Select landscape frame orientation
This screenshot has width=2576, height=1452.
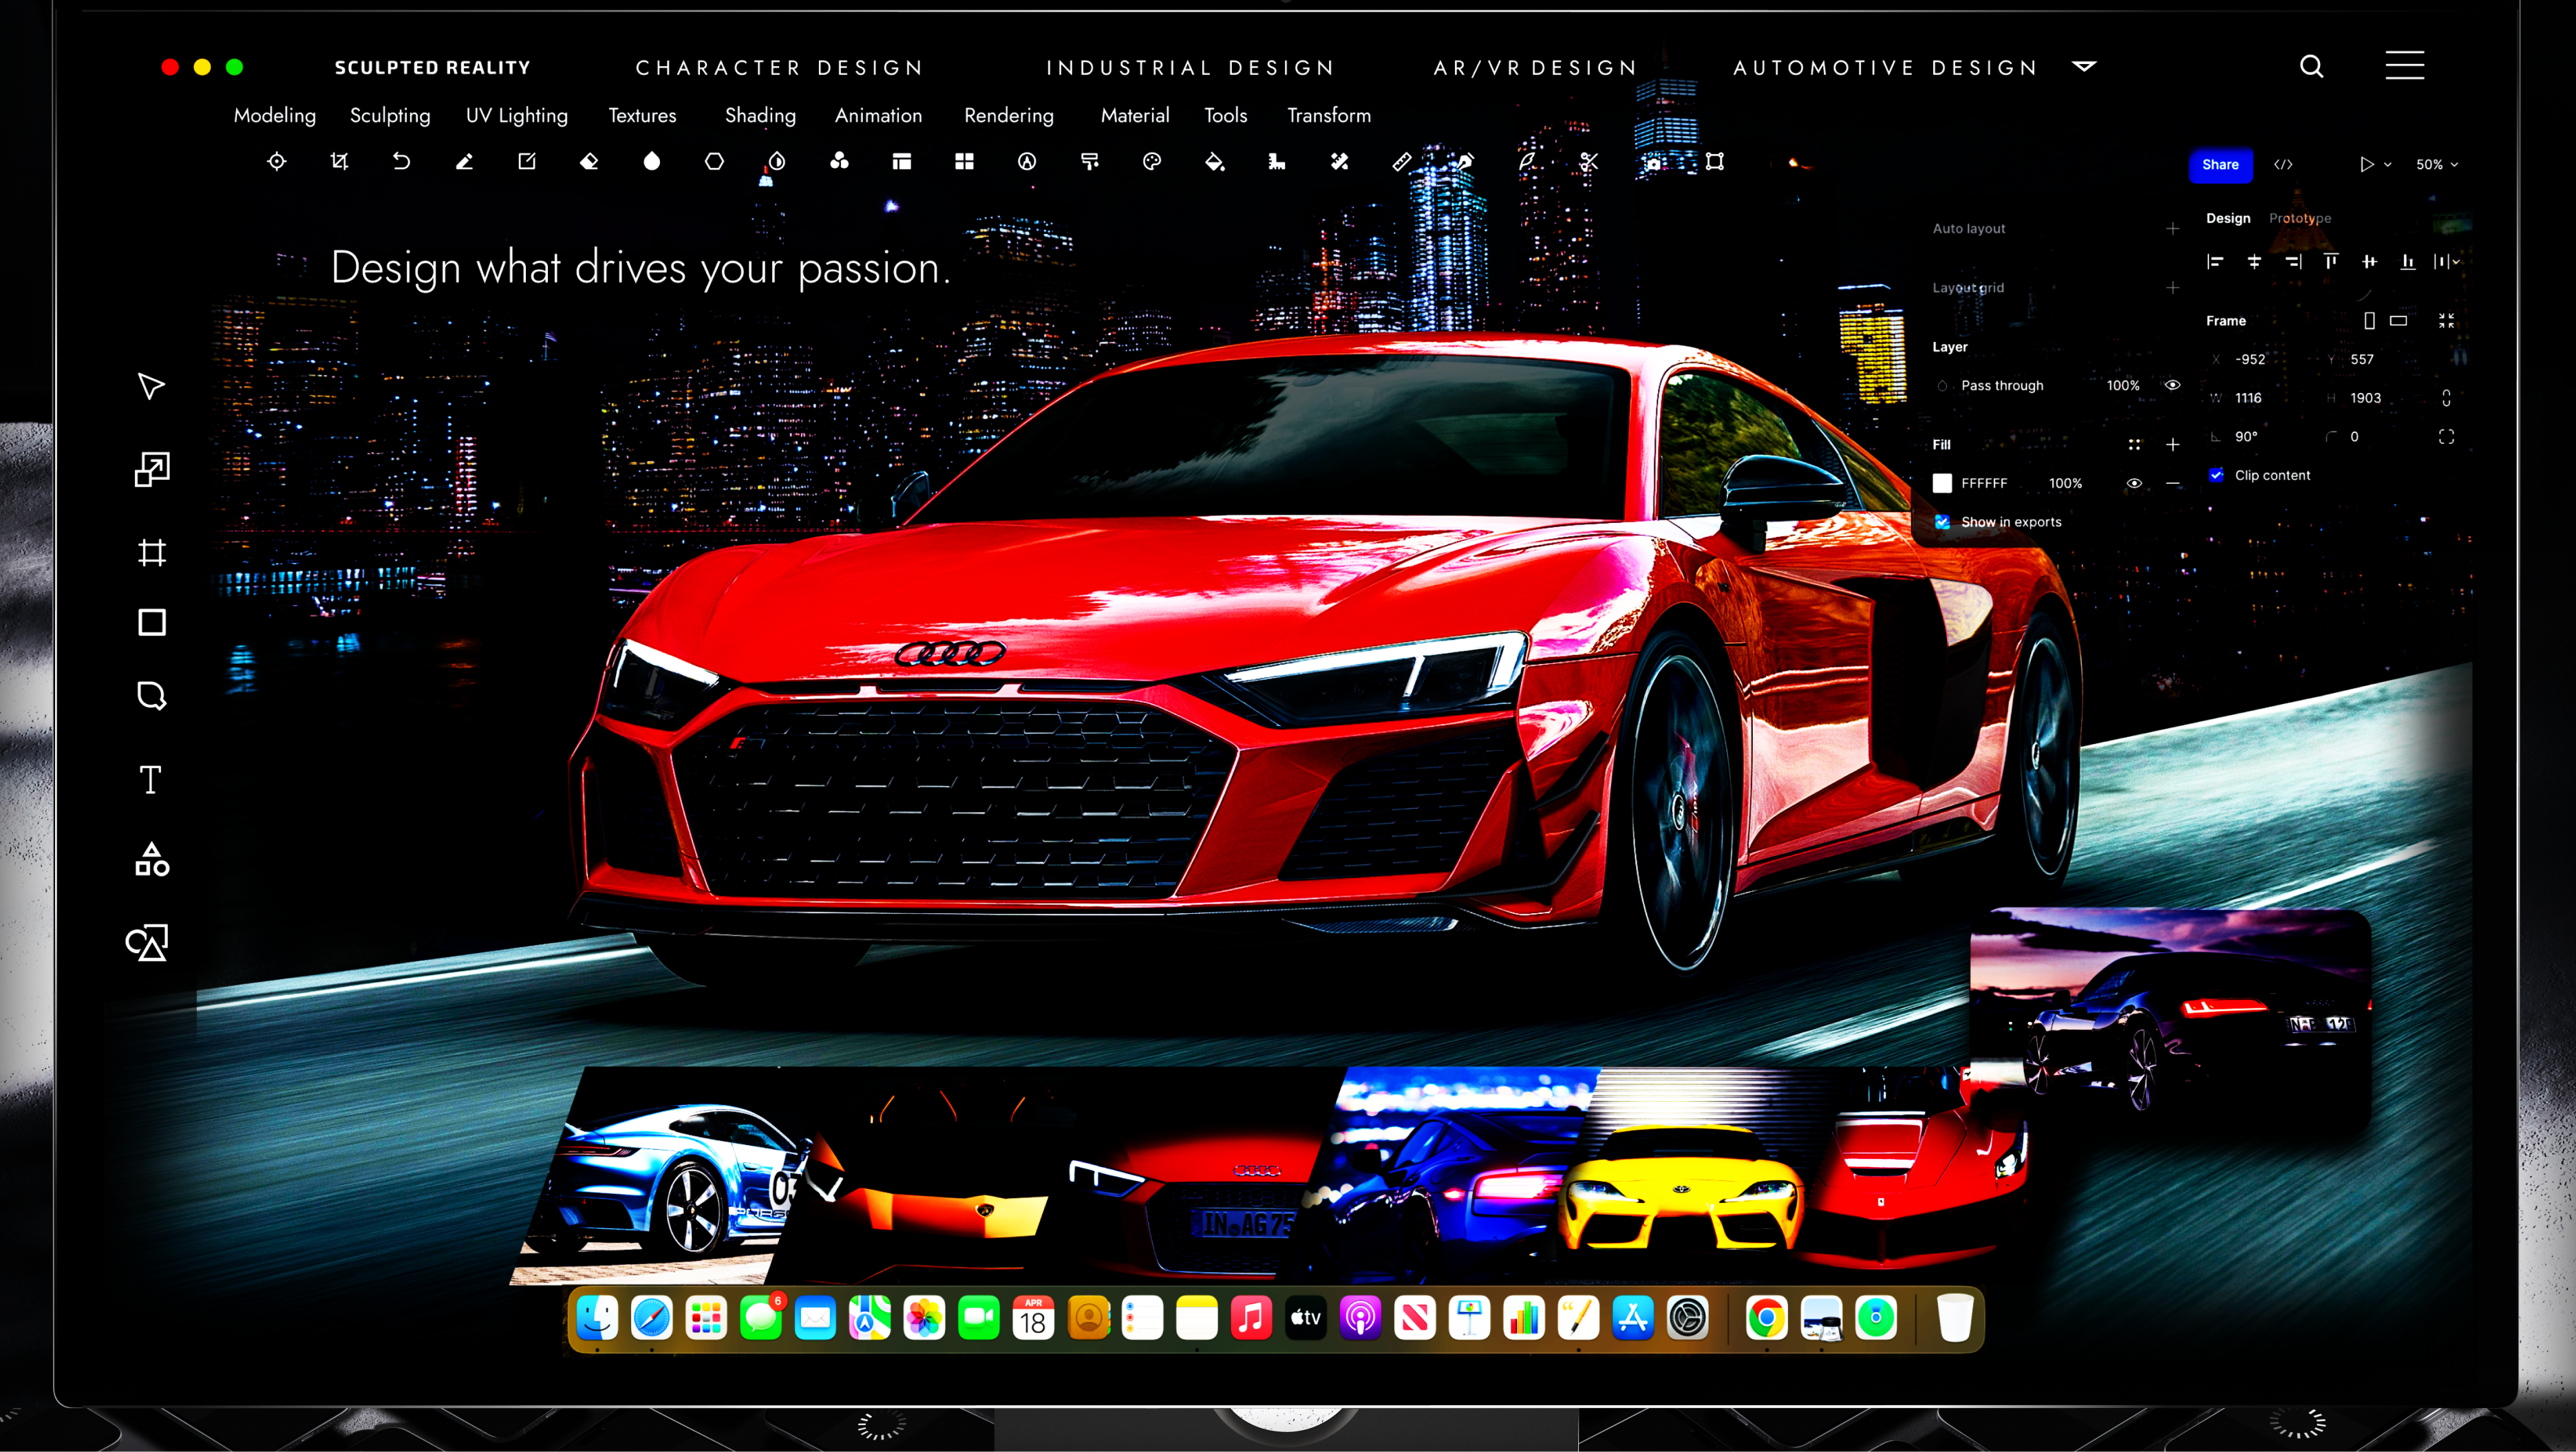(x=2398, y=321)
